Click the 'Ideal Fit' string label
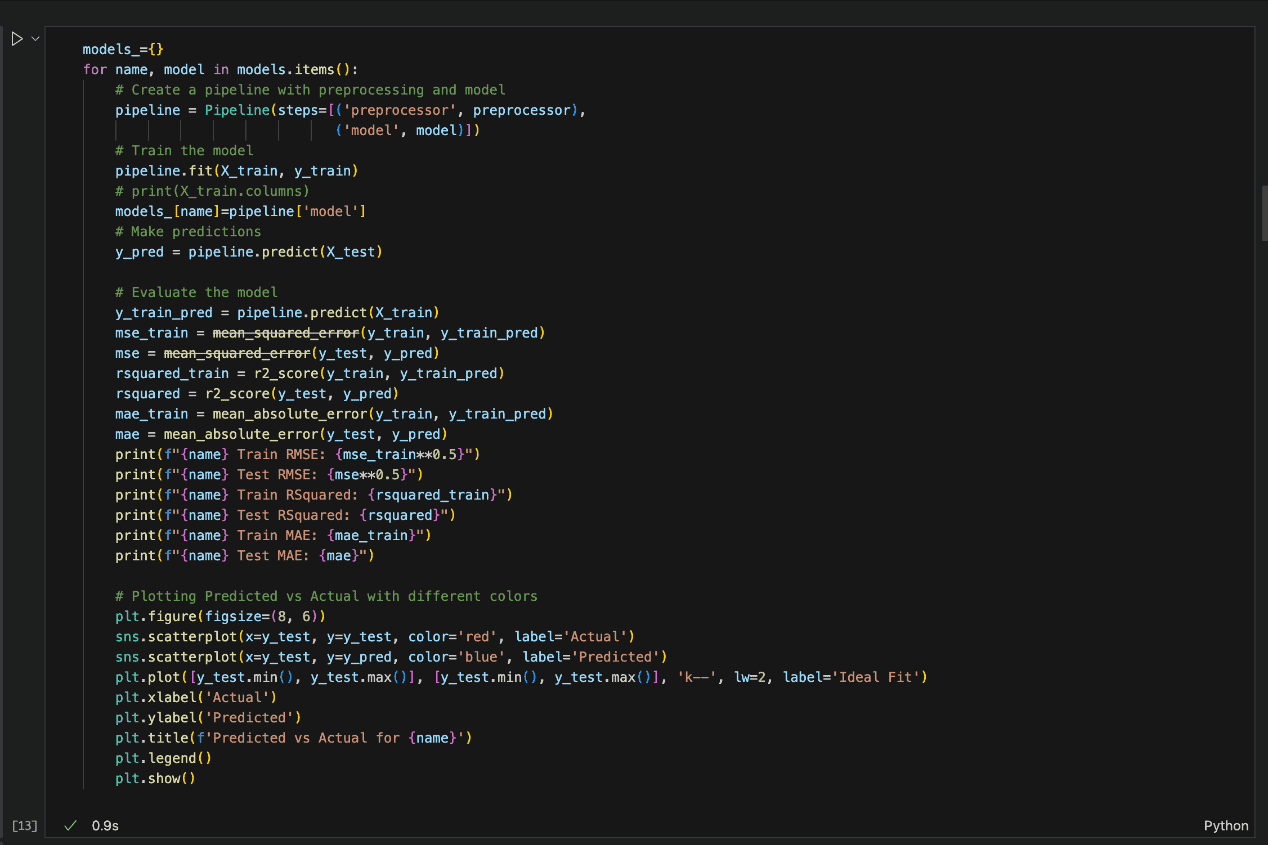The image size is (1268, 845). 877,676
